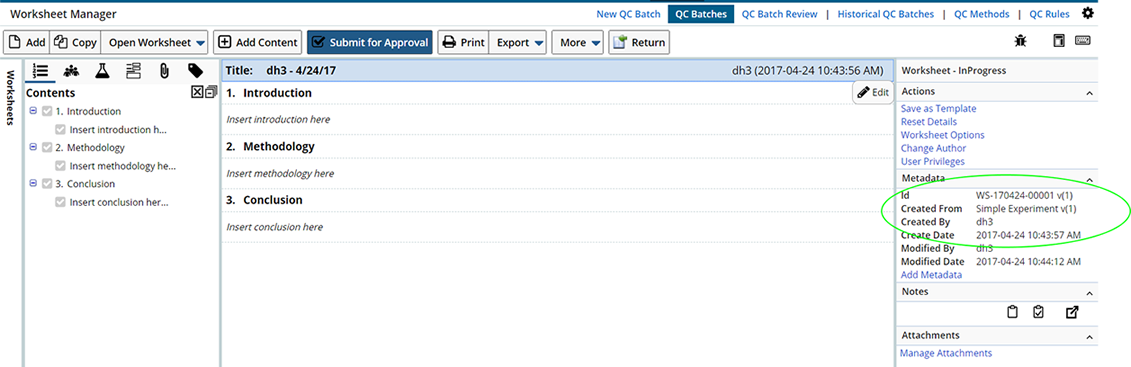This screenshot has height=367, width=1131.
Task: Click the Reset Details link
Action: pyautogui.click(x=929, y=122)
